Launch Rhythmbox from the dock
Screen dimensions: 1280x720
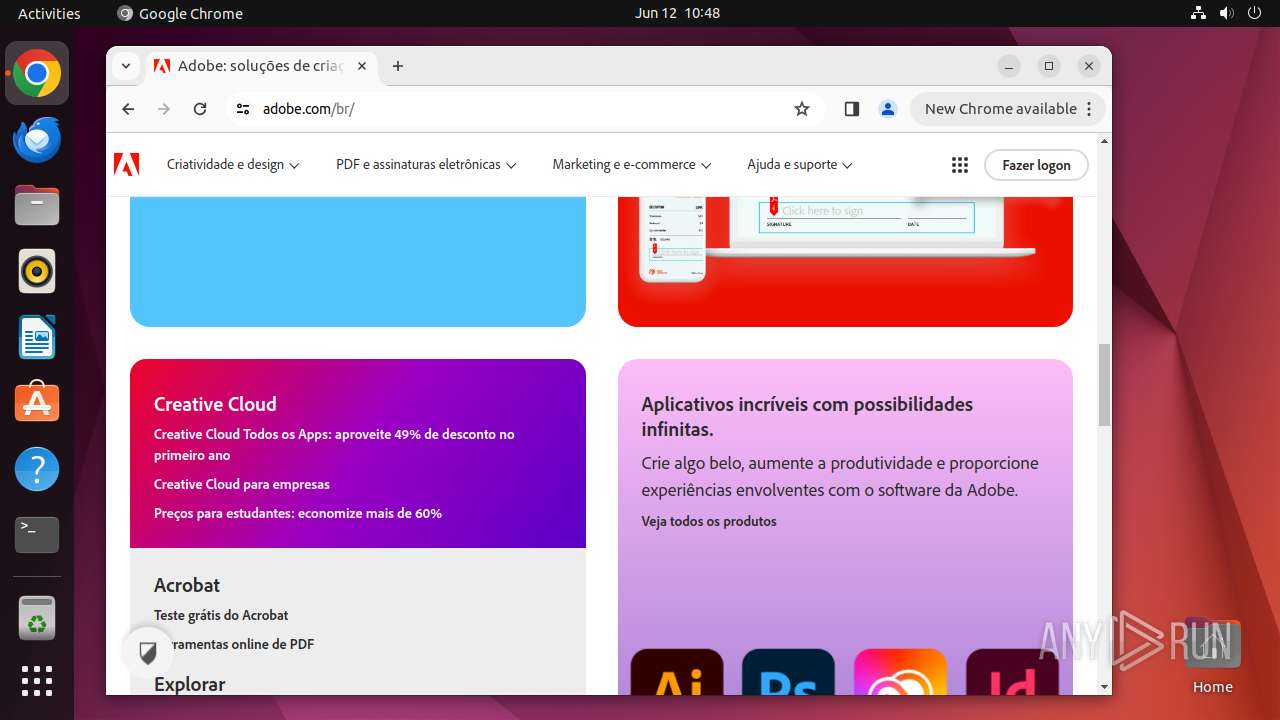point(37,272)
